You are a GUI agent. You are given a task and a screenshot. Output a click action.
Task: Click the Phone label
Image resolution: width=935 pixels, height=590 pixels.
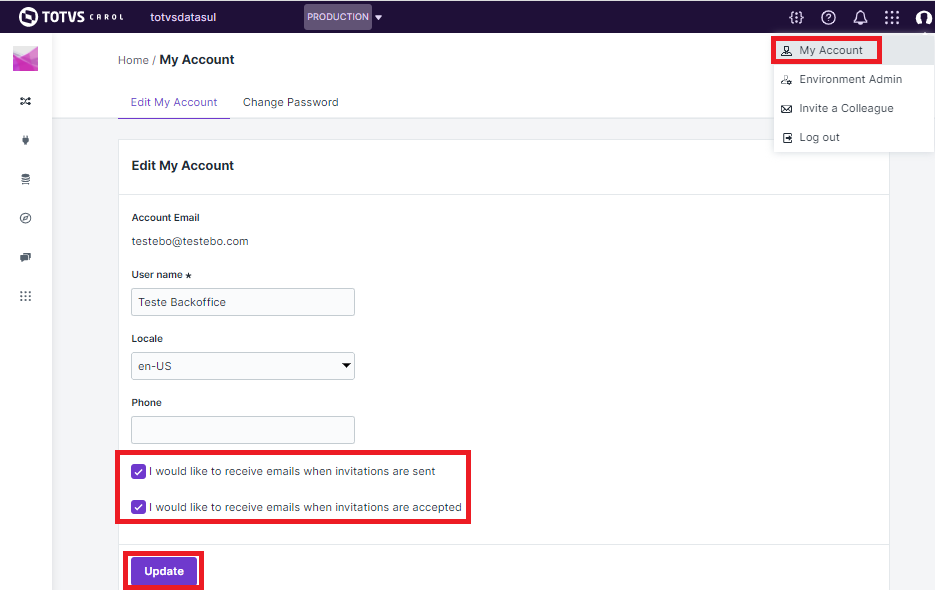tap(146, 403)
